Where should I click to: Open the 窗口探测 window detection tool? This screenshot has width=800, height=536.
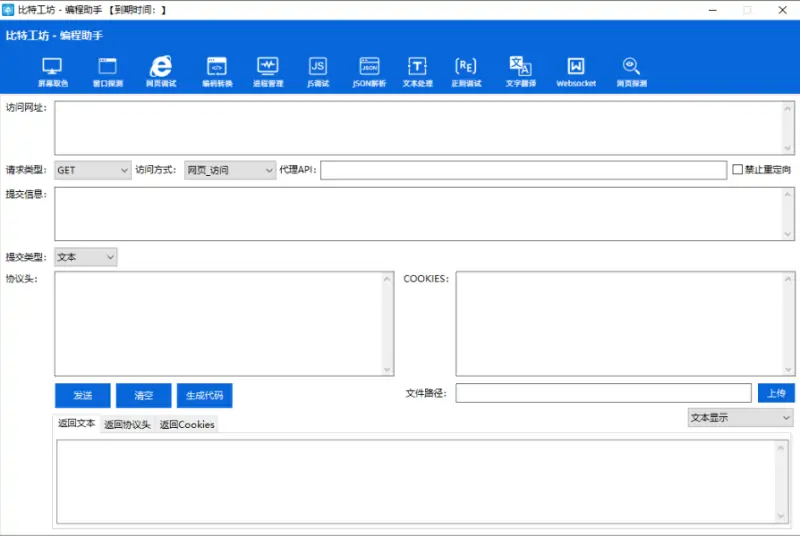tap(107, 68)
